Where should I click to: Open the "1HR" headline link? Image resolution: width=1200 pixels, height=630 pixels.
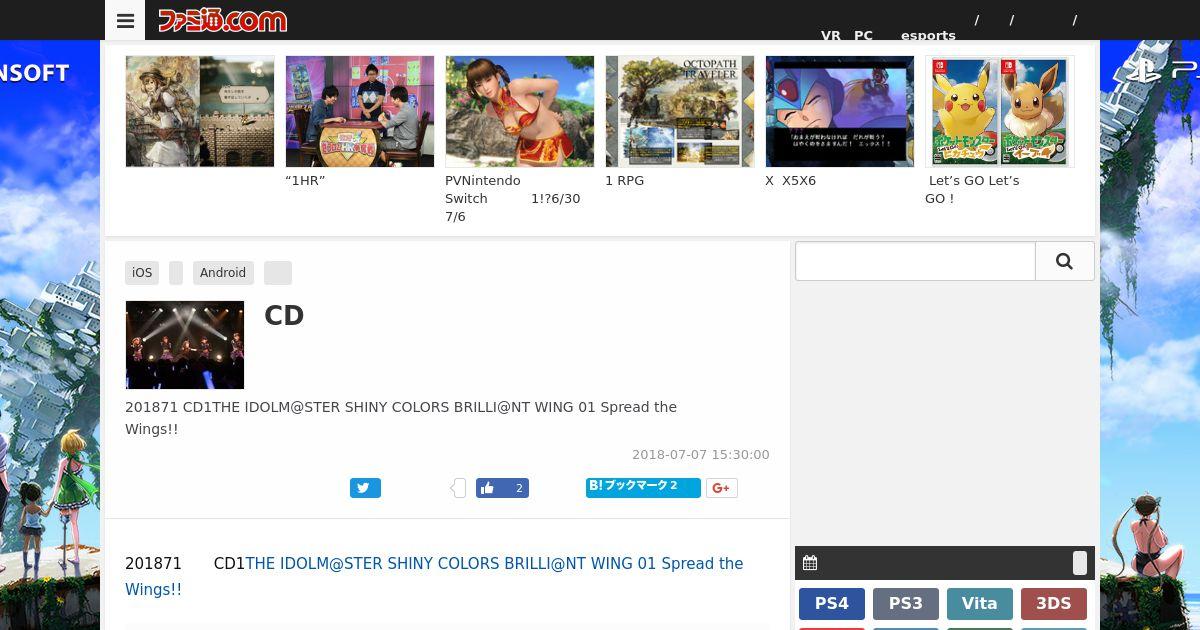[305, 181]
